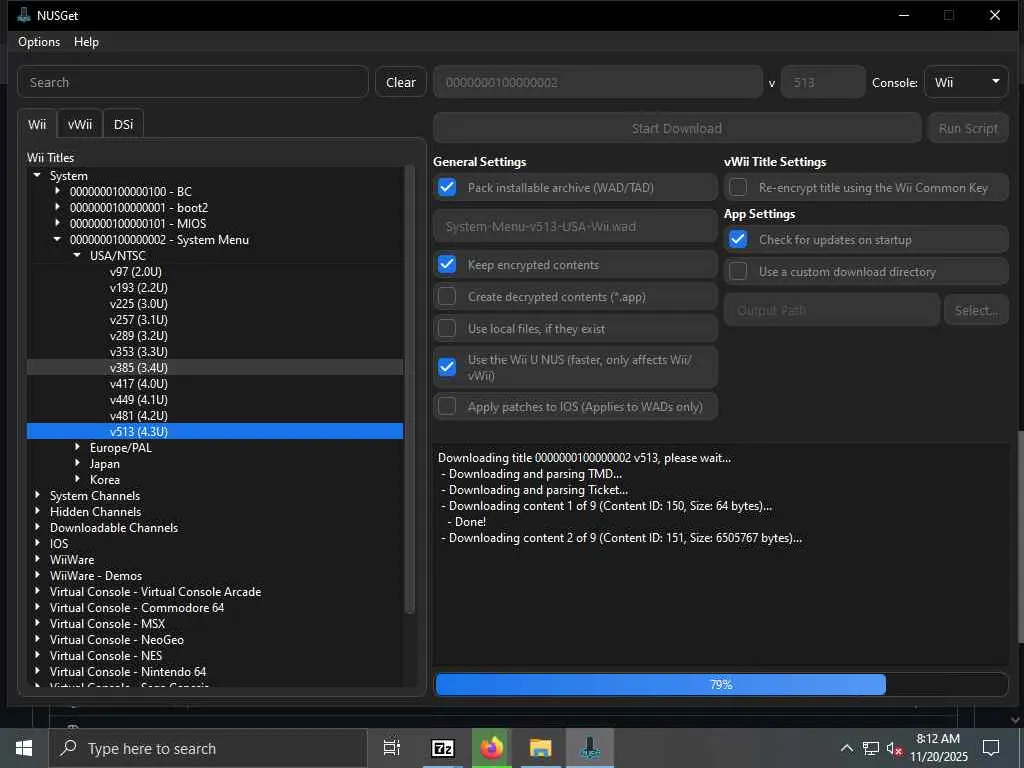The image size is (1024, 768).
Task: Toggle Keep encrypted contents checkbox
Action: 447,264
